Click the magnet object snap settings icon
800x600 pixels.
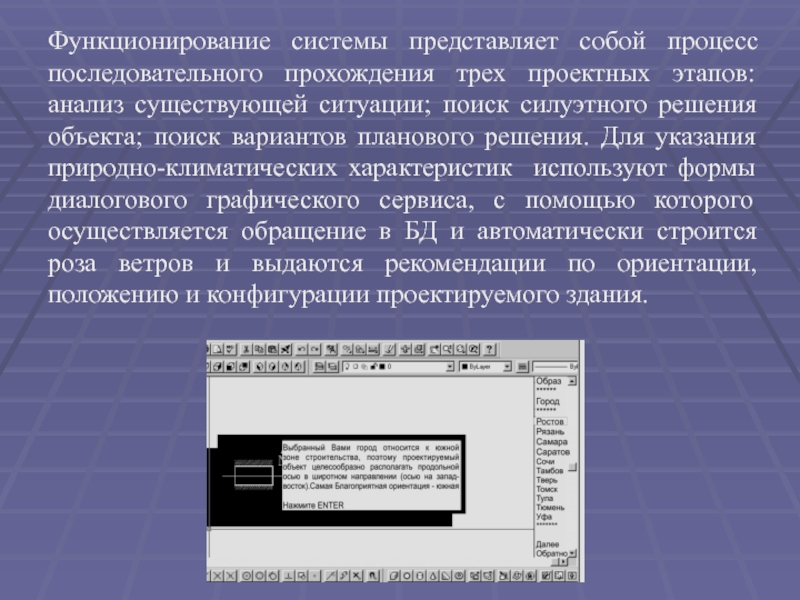372,576
